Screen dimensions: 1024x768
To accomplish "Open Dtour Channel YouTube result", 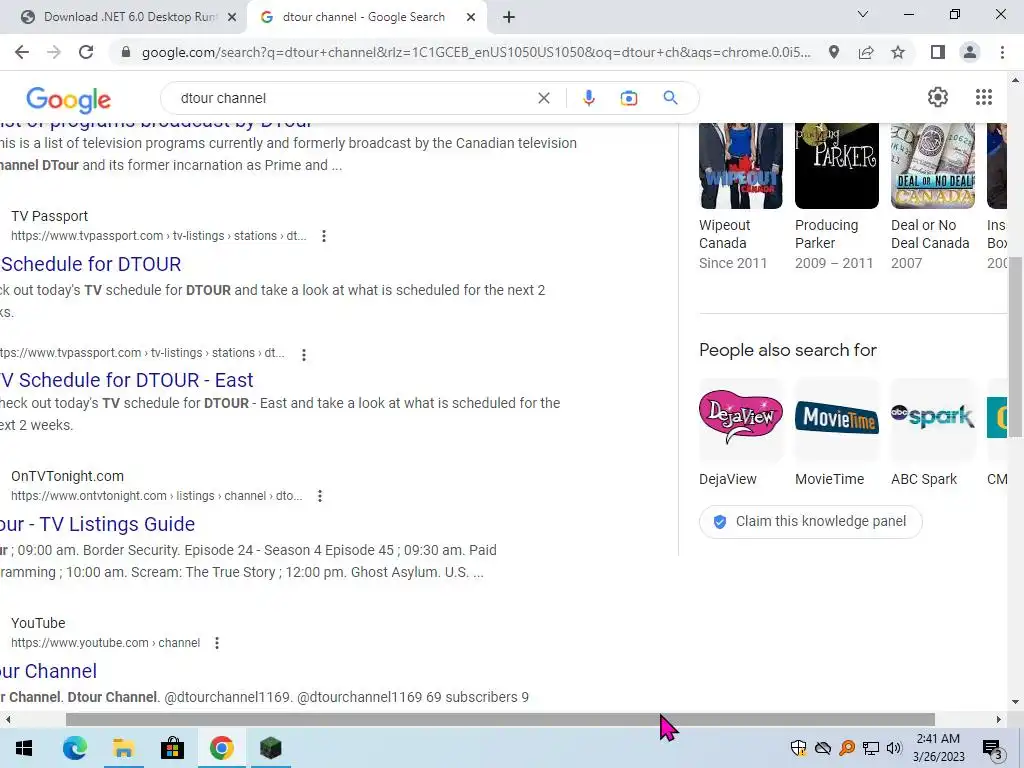I will [x=48, y=671].
